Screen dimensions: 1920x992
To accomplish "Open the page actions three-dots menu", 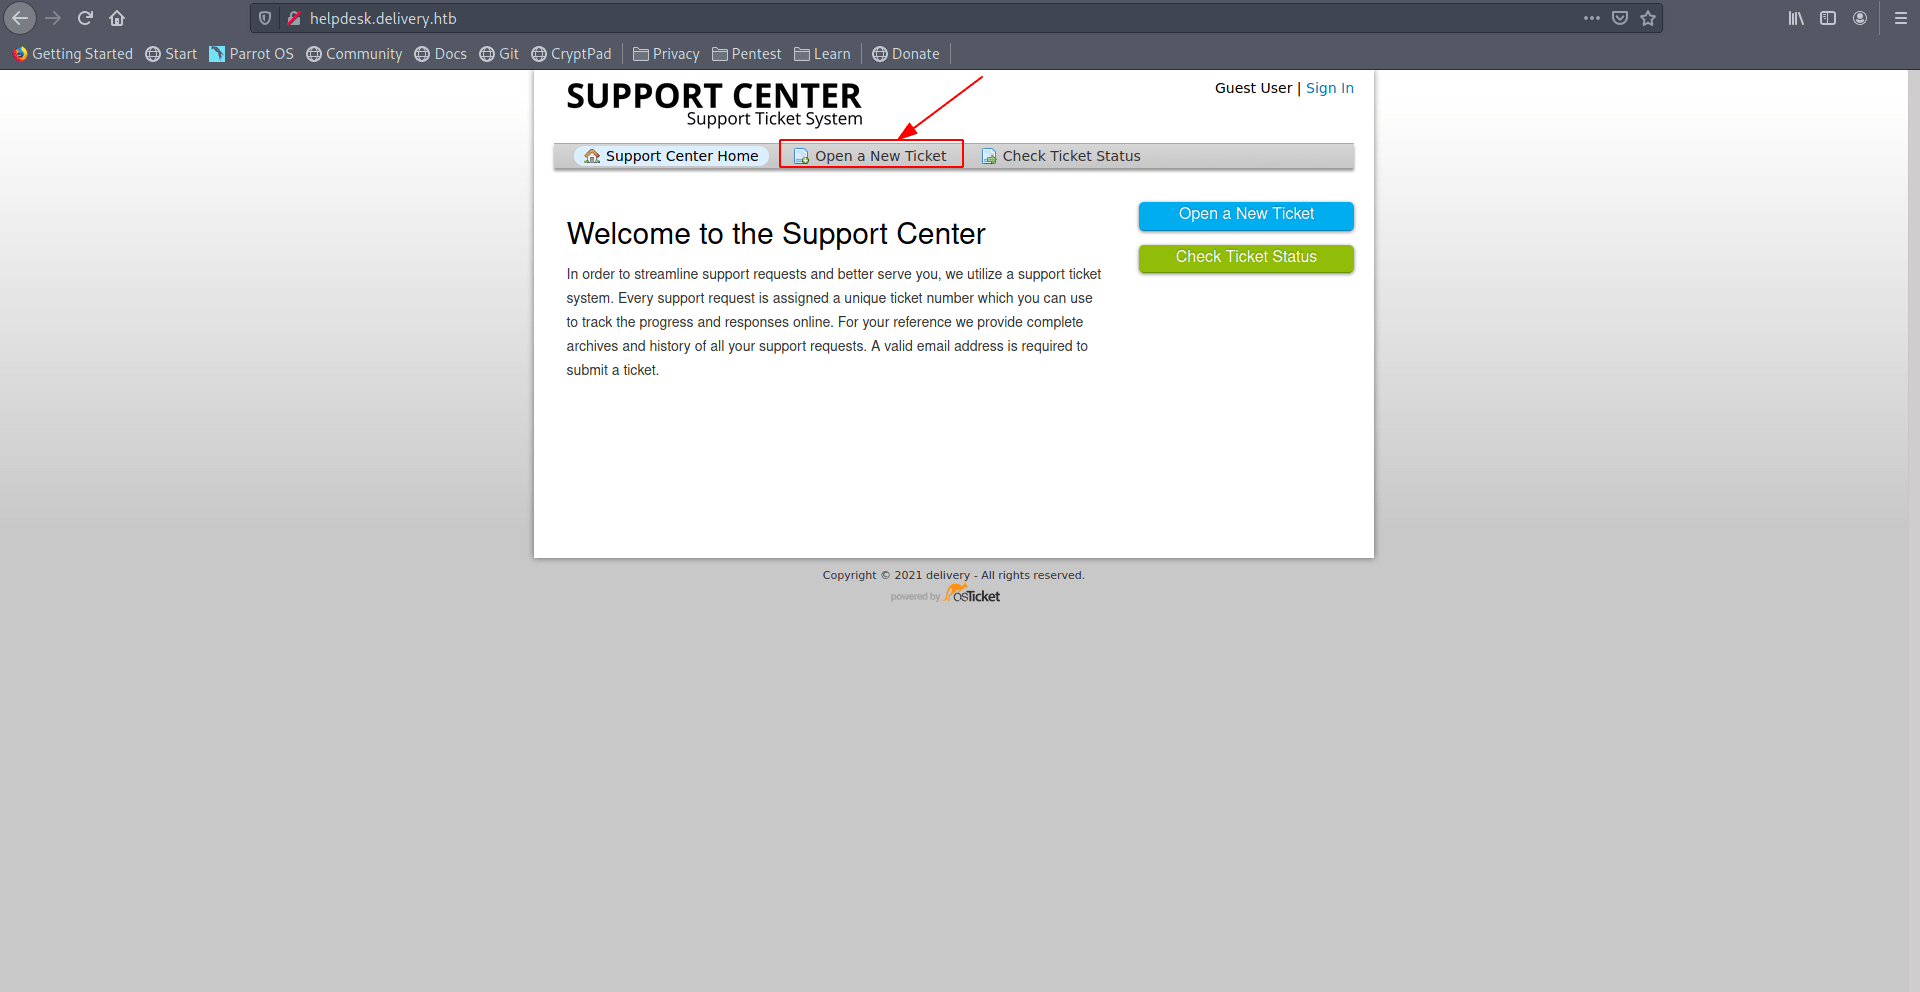I will click(1592, 18).
